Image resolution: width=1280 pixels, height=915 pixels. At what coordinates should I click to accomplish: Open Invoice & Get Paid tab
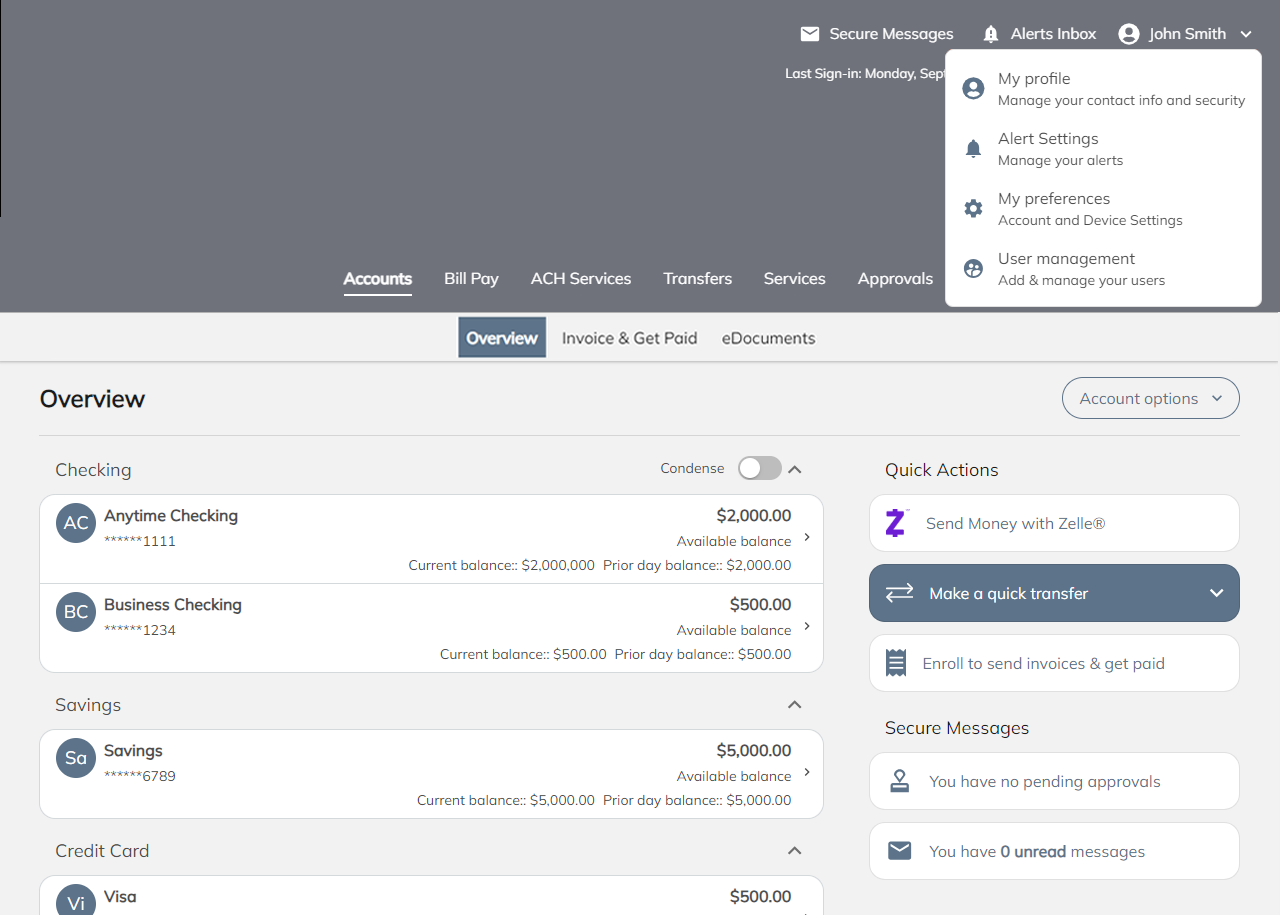[x=629, y=338]
